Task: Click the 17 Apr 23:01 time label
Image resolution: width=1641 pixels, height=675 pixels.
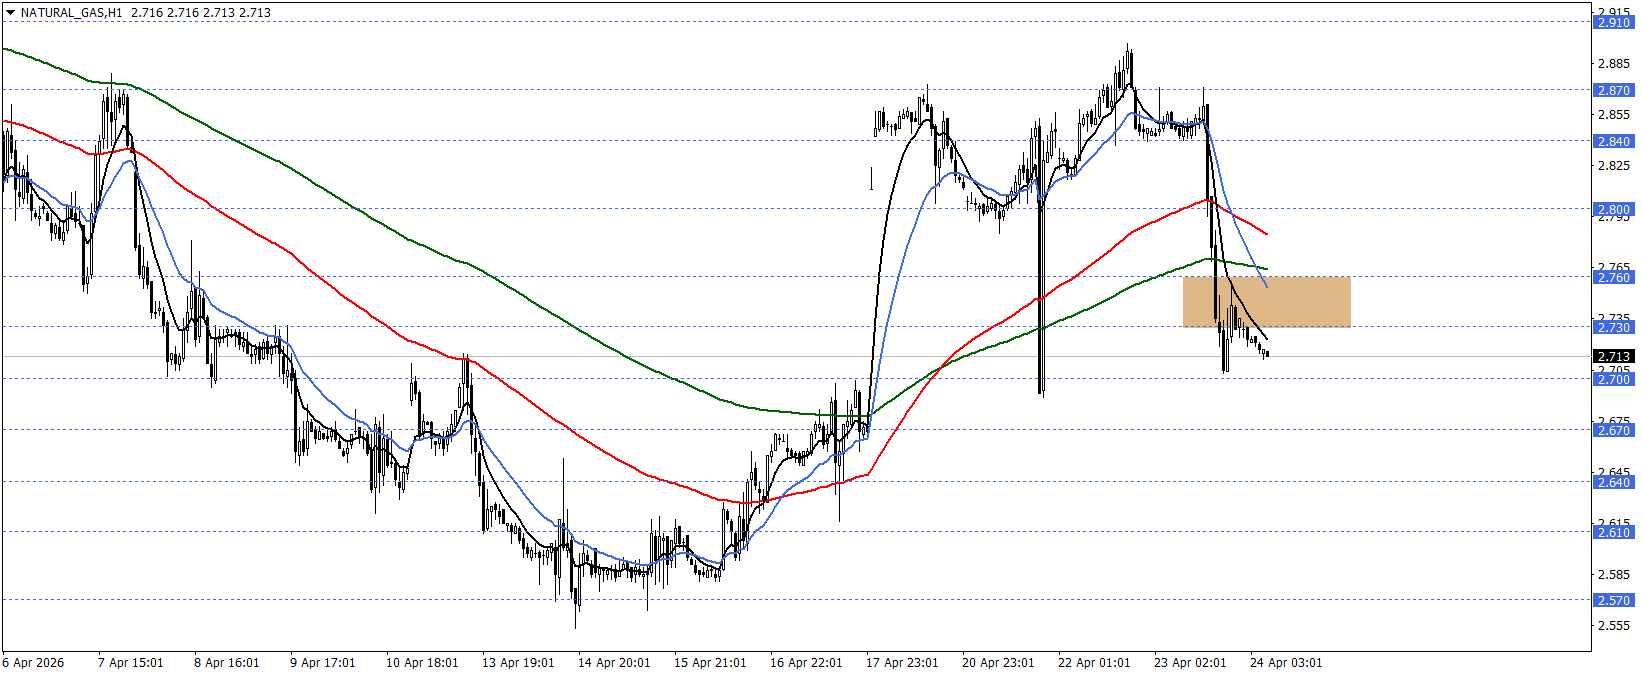Action: [902, 663]
